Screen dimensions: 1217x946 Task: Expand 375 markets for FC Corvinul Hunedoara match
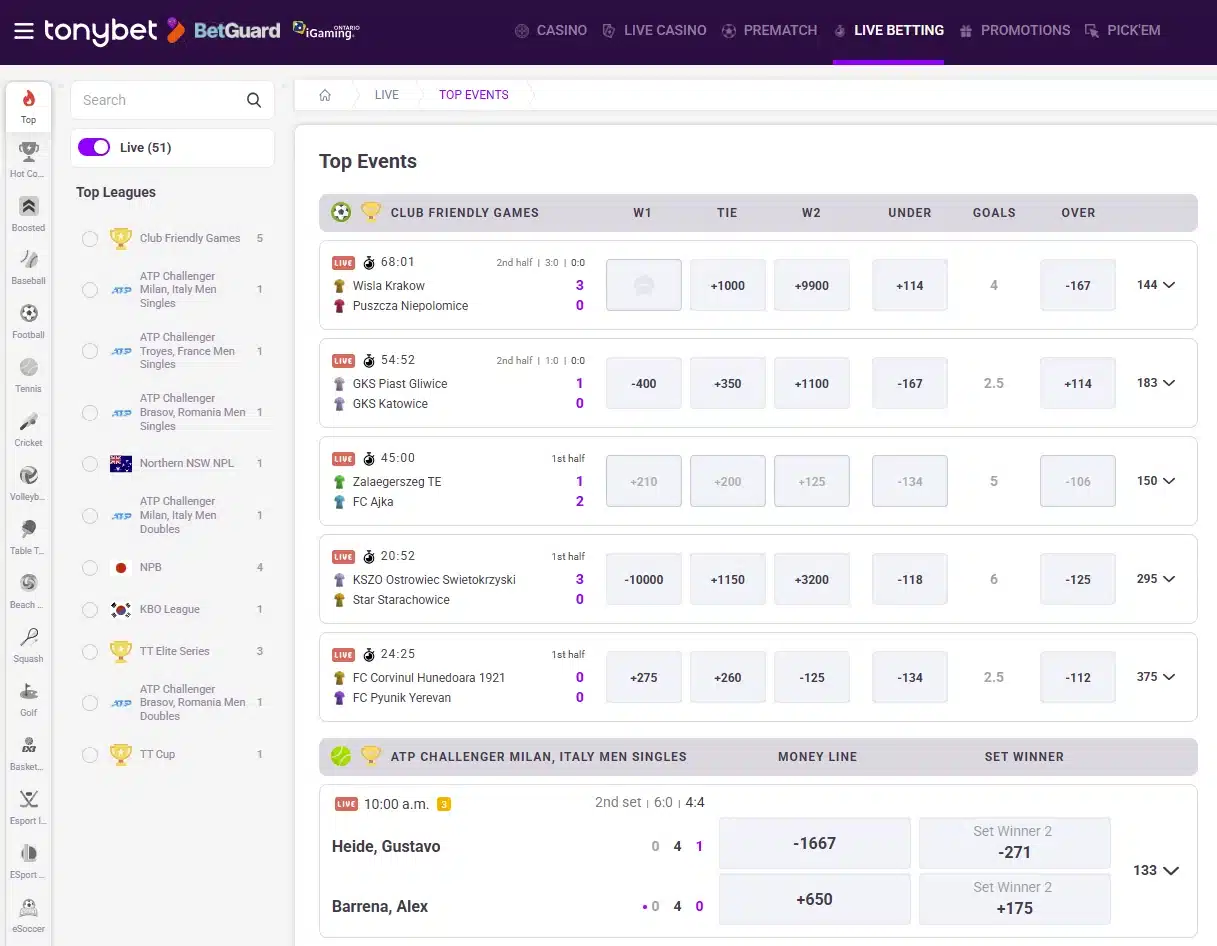[x=1156, y=677]
